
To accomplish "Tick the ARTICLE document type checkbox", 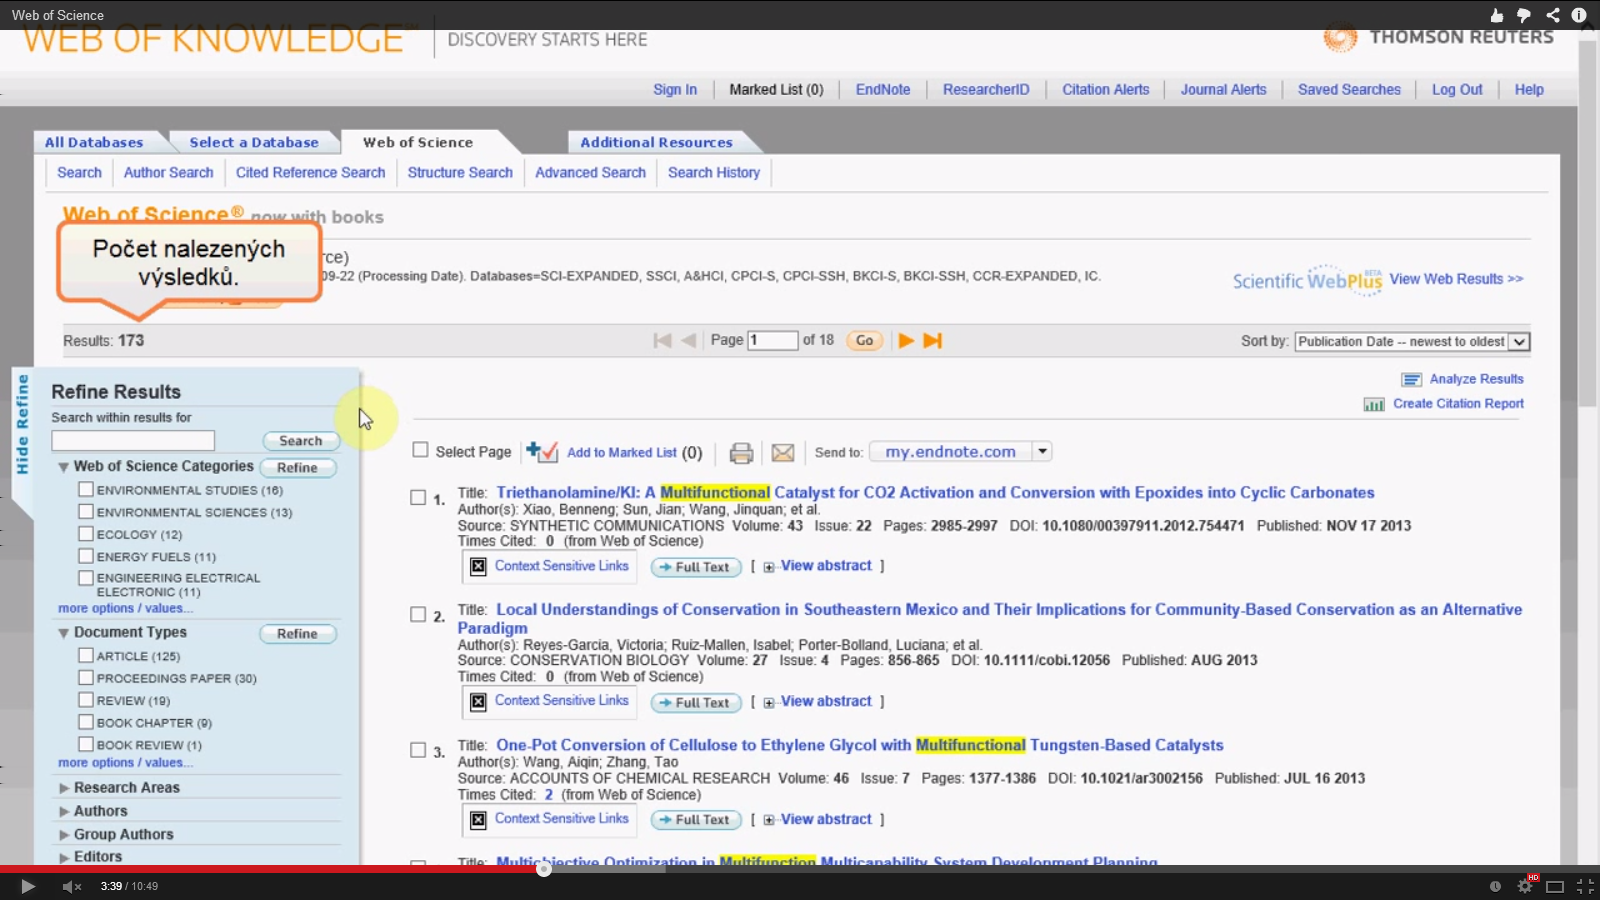I will 86,655.
